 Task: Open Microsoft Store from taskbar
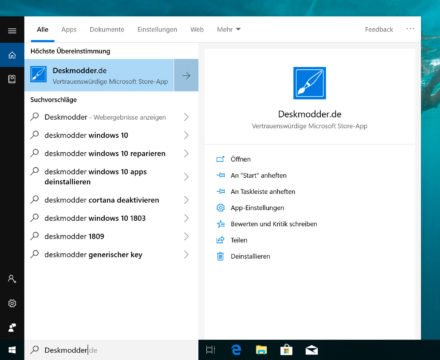point(286,350)
